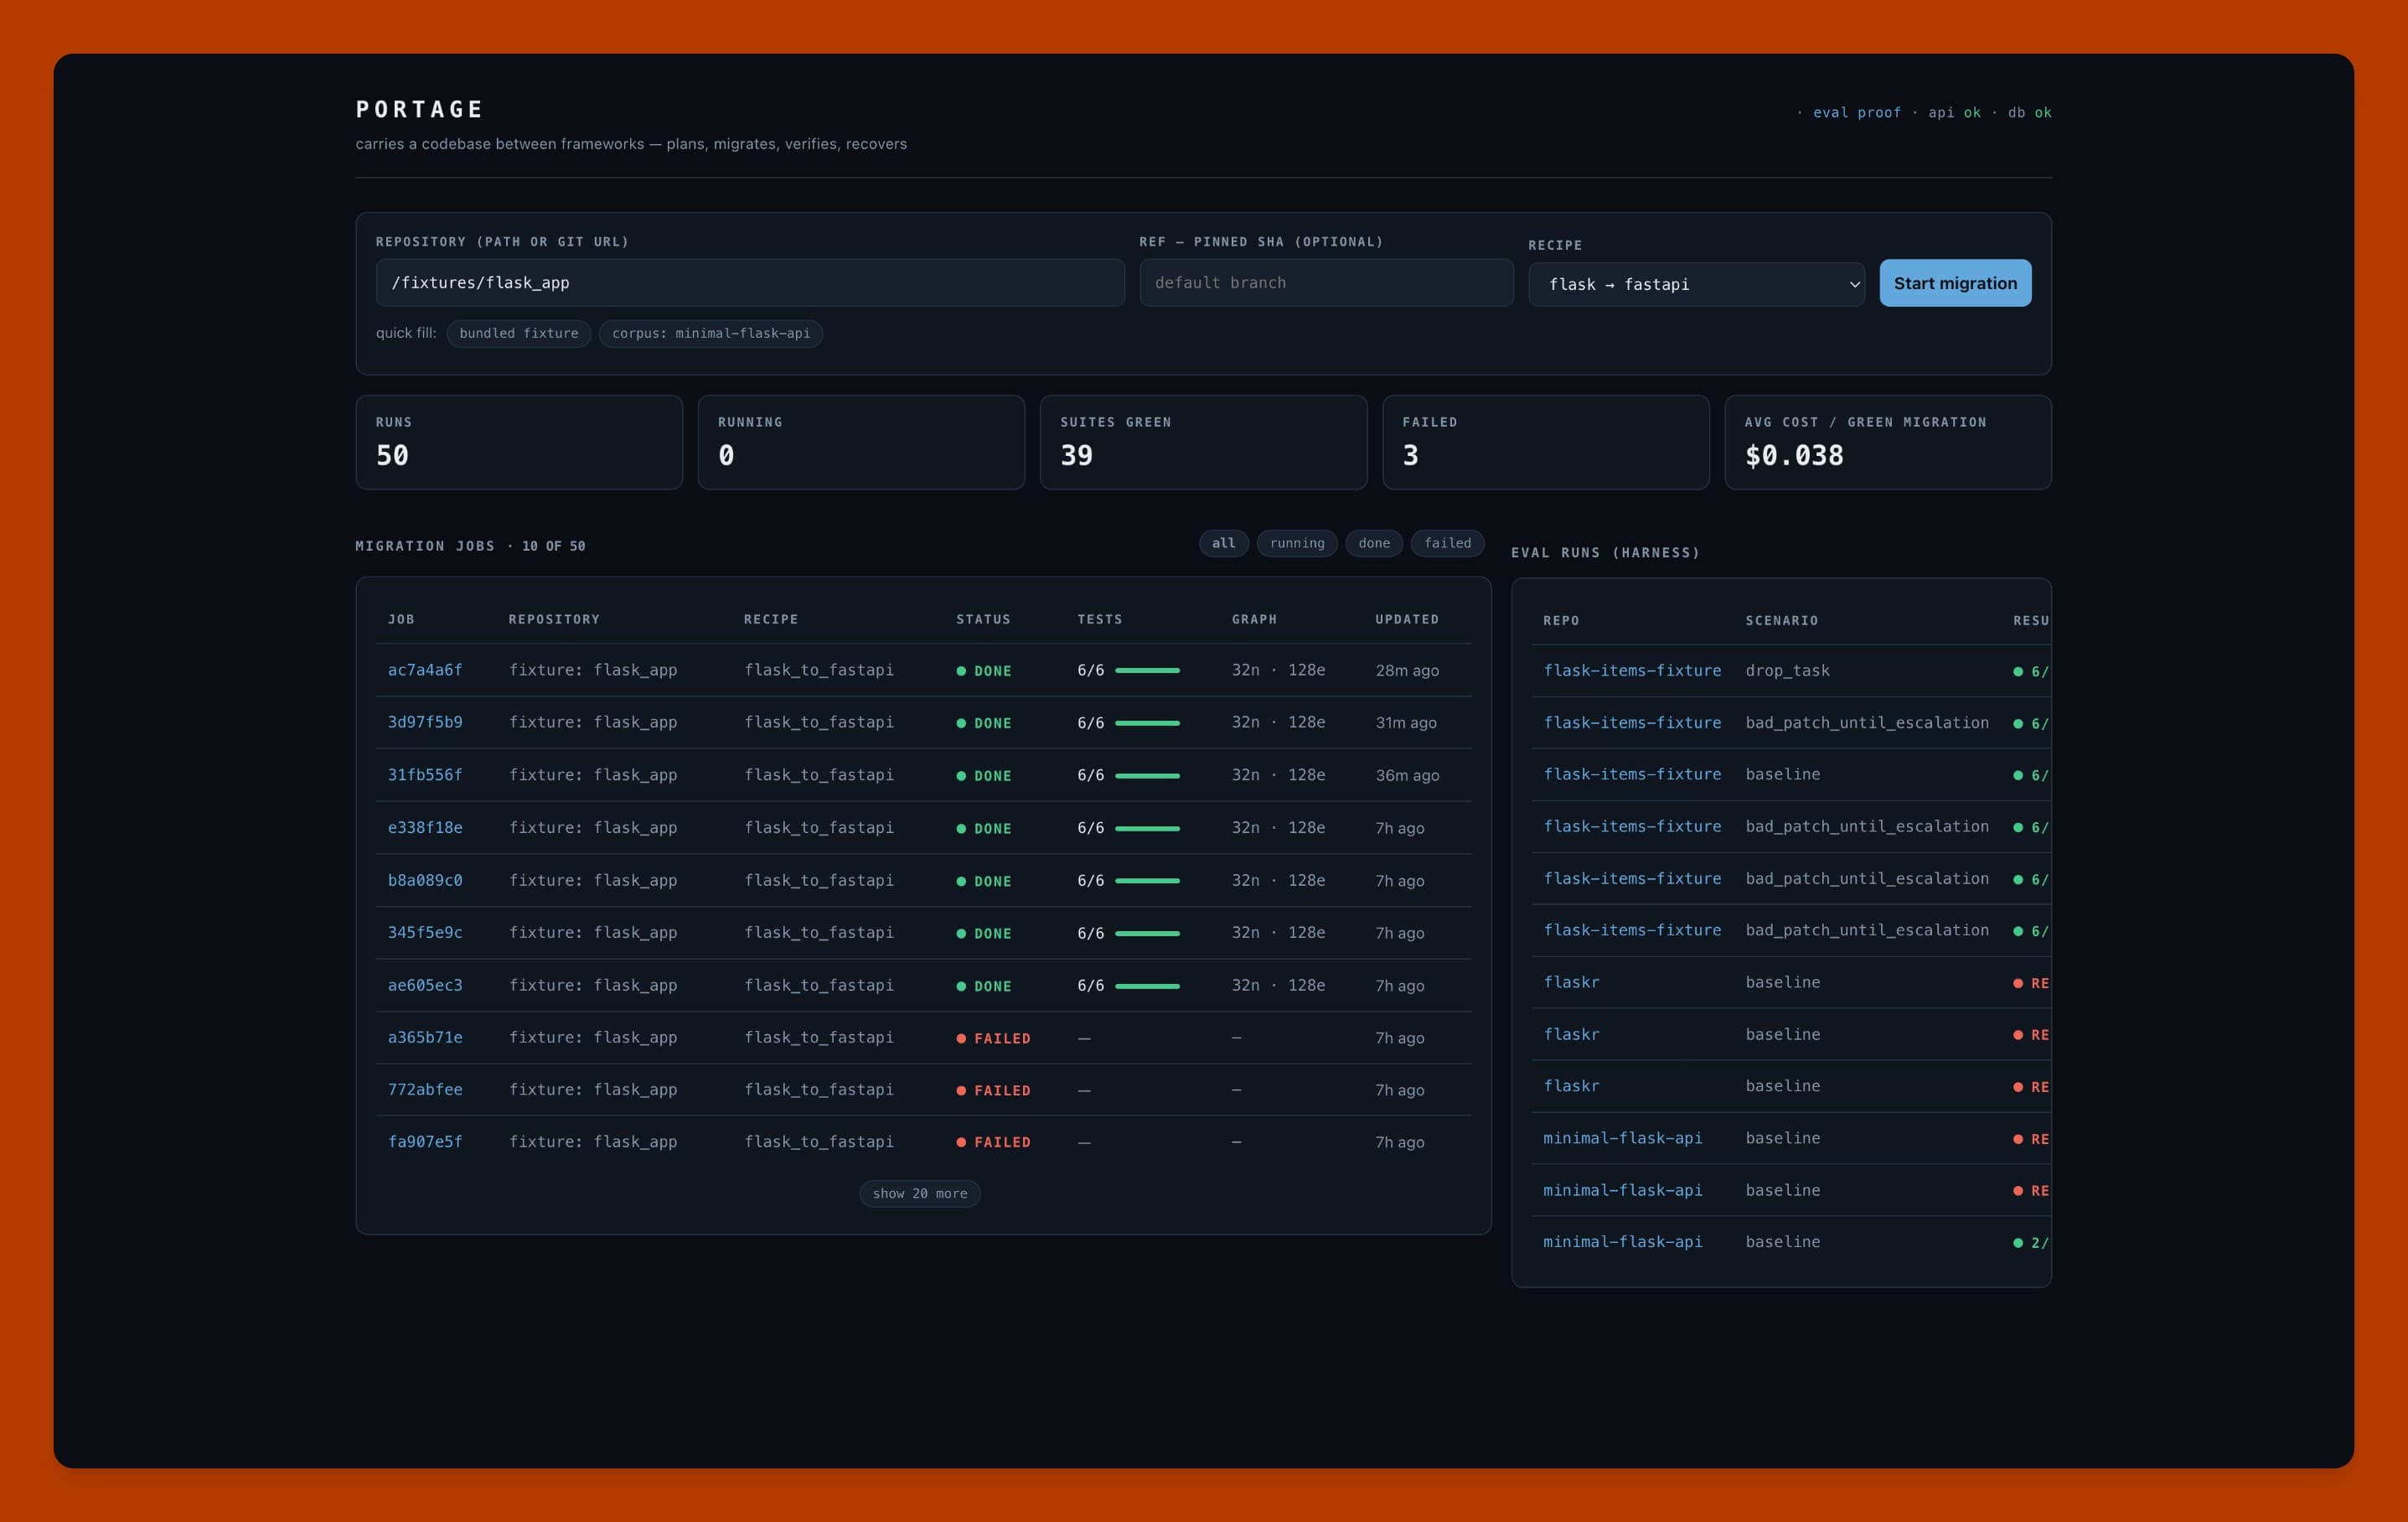Screen dimensions: 2408x1522
Task: Focus the pinned SHA ref field
Action: pyautogui.click(x=1326, y=283)
